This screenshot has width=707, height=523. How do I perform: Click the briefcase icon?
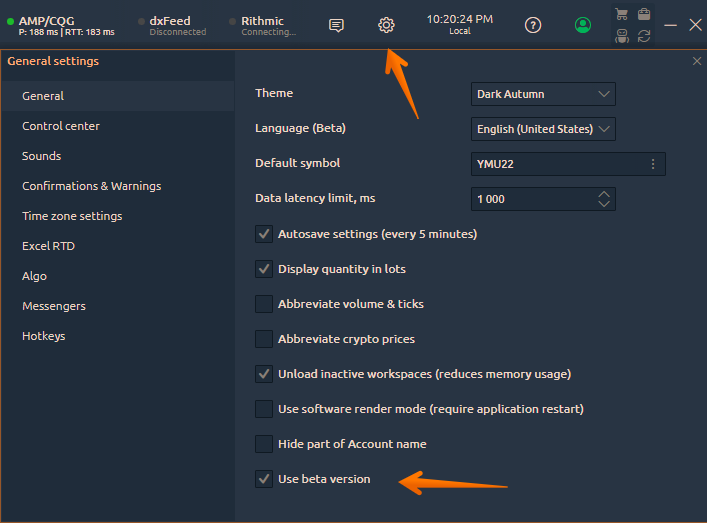point(644,14)
